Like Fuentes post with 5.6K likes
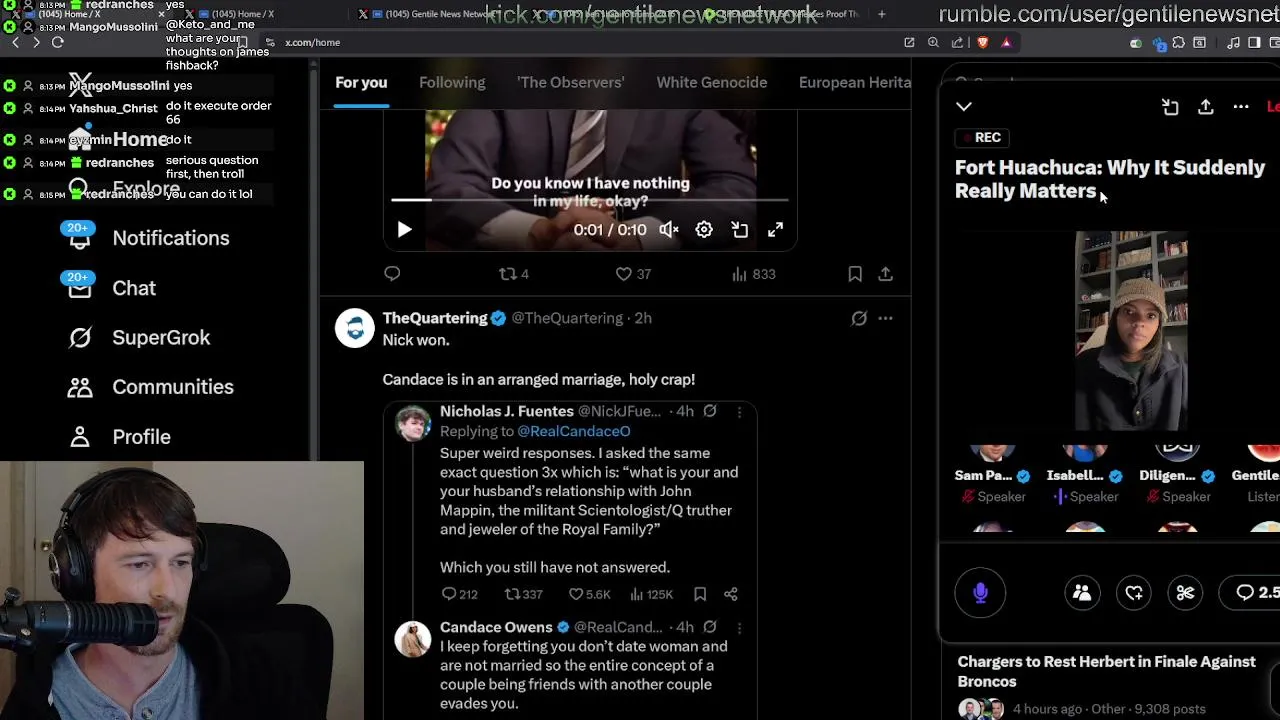This screenshot has height=720, width=1280. (x=589, y=594)
